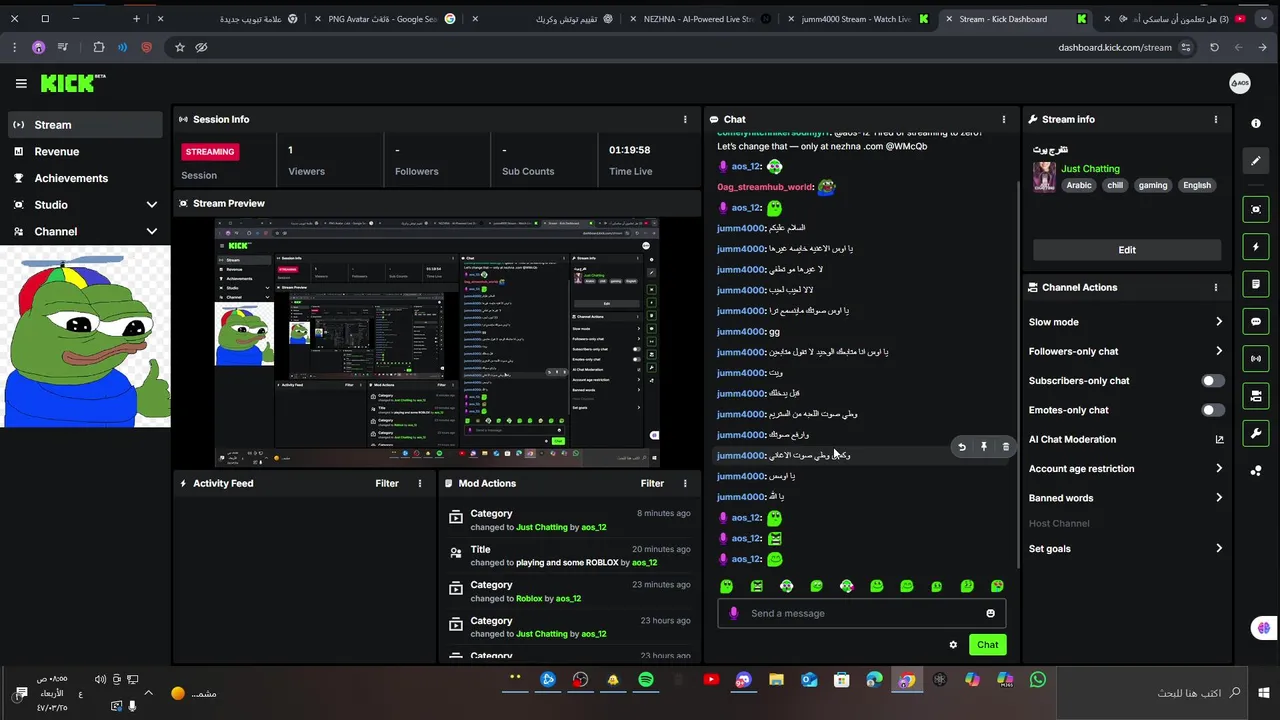Click the Edit stream info button

(x=1127, y=250)
